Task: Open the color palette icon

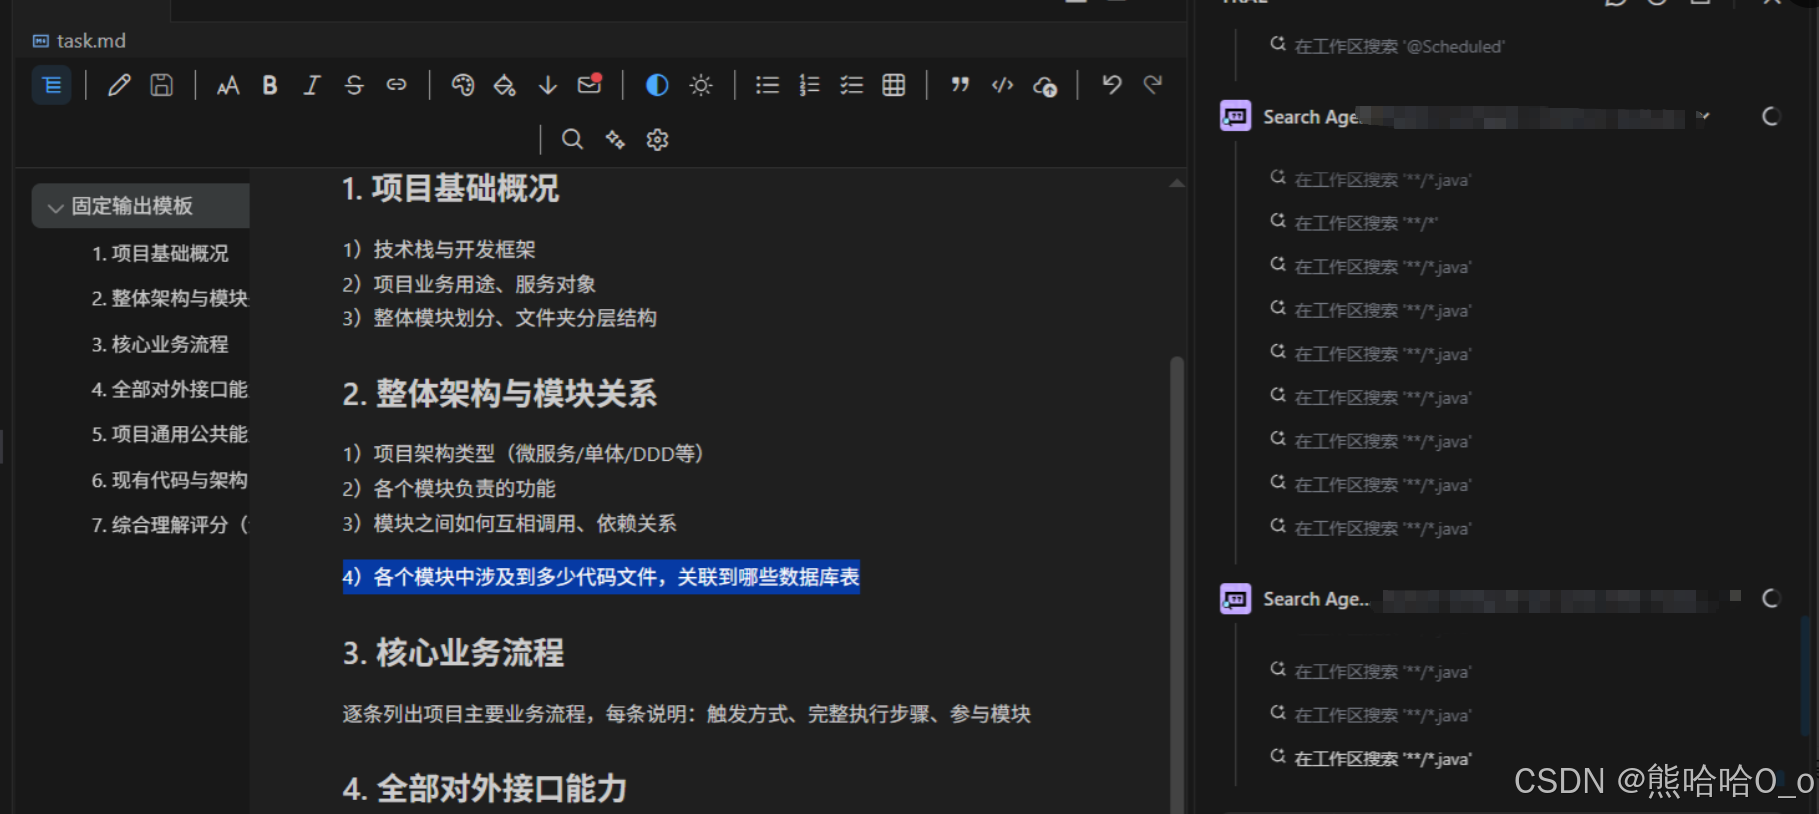Action: 462,86
